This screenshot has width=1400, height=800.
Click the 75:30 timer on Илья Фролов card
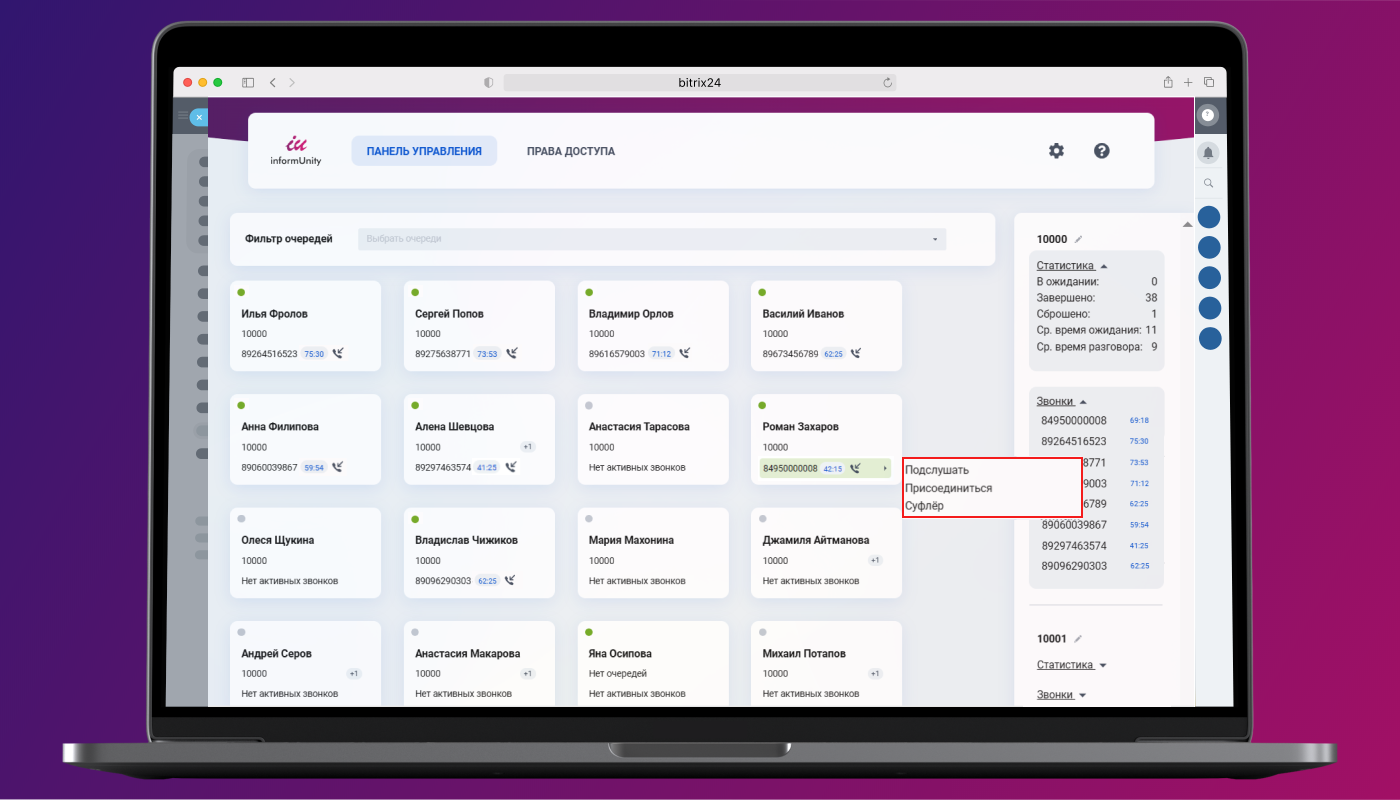point(314,353)
